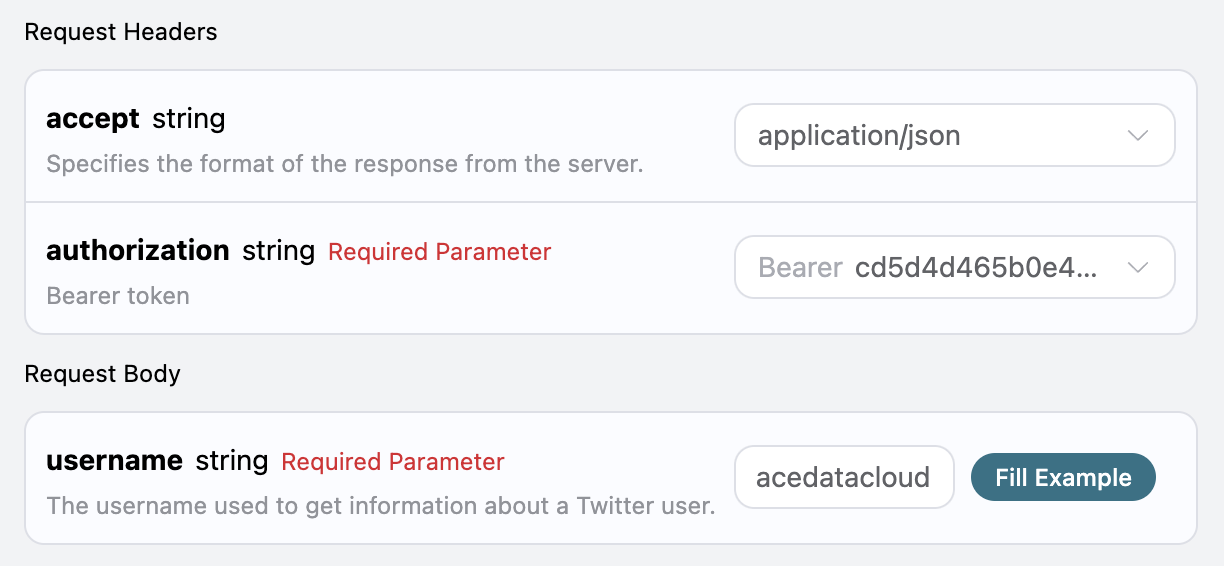Click the Request Body section heading
The width and height of the screenshot is (1224, 566).
tap(103, 374)
